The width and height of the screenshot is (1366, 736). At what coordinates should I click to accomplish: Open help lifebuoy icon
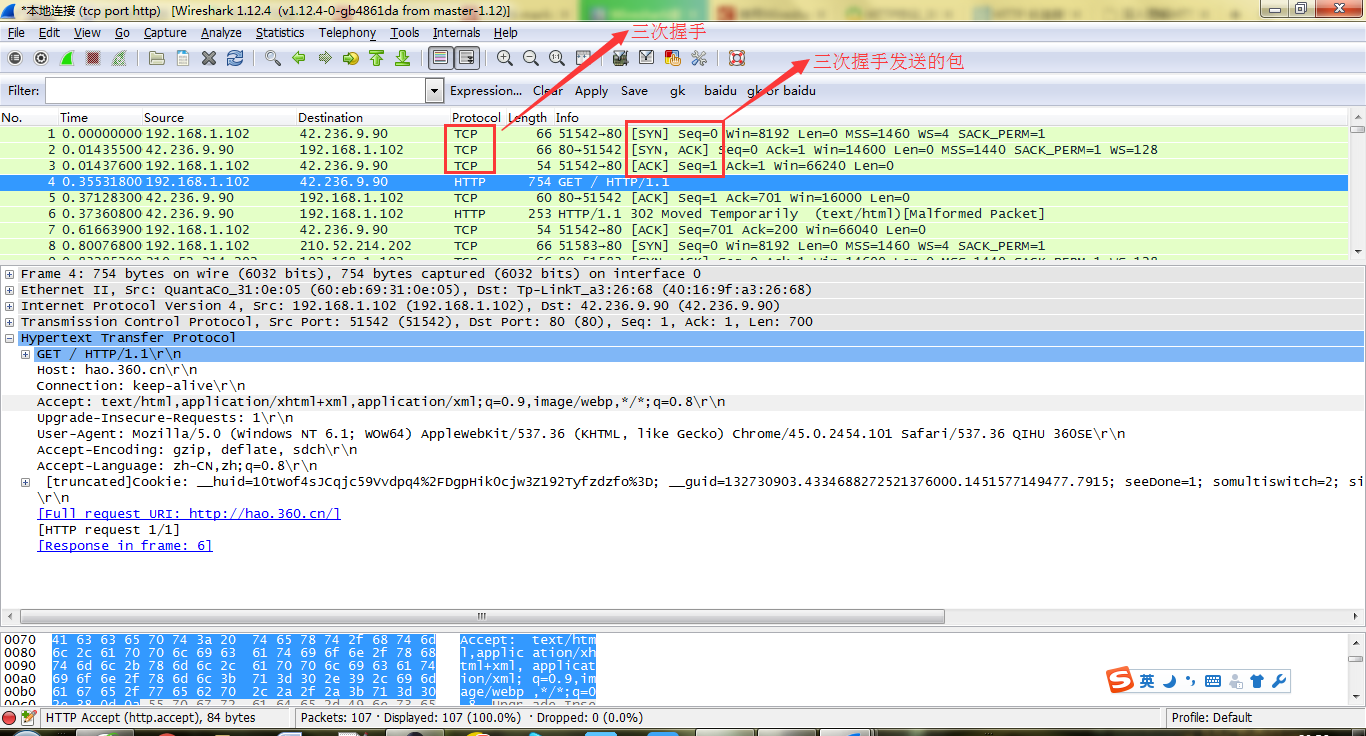tap(737, 58)
